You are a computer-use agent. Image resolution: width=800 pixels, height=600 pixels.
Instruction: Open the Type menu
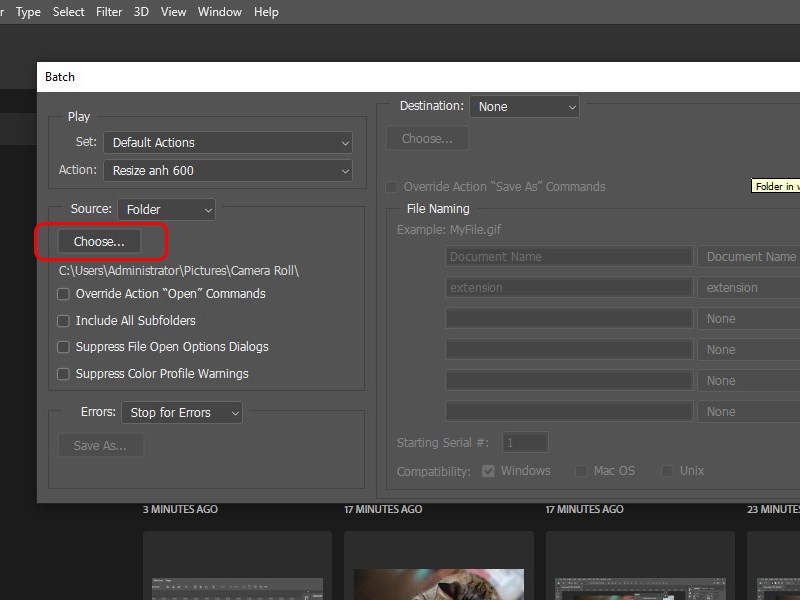(x=28, y=12)
